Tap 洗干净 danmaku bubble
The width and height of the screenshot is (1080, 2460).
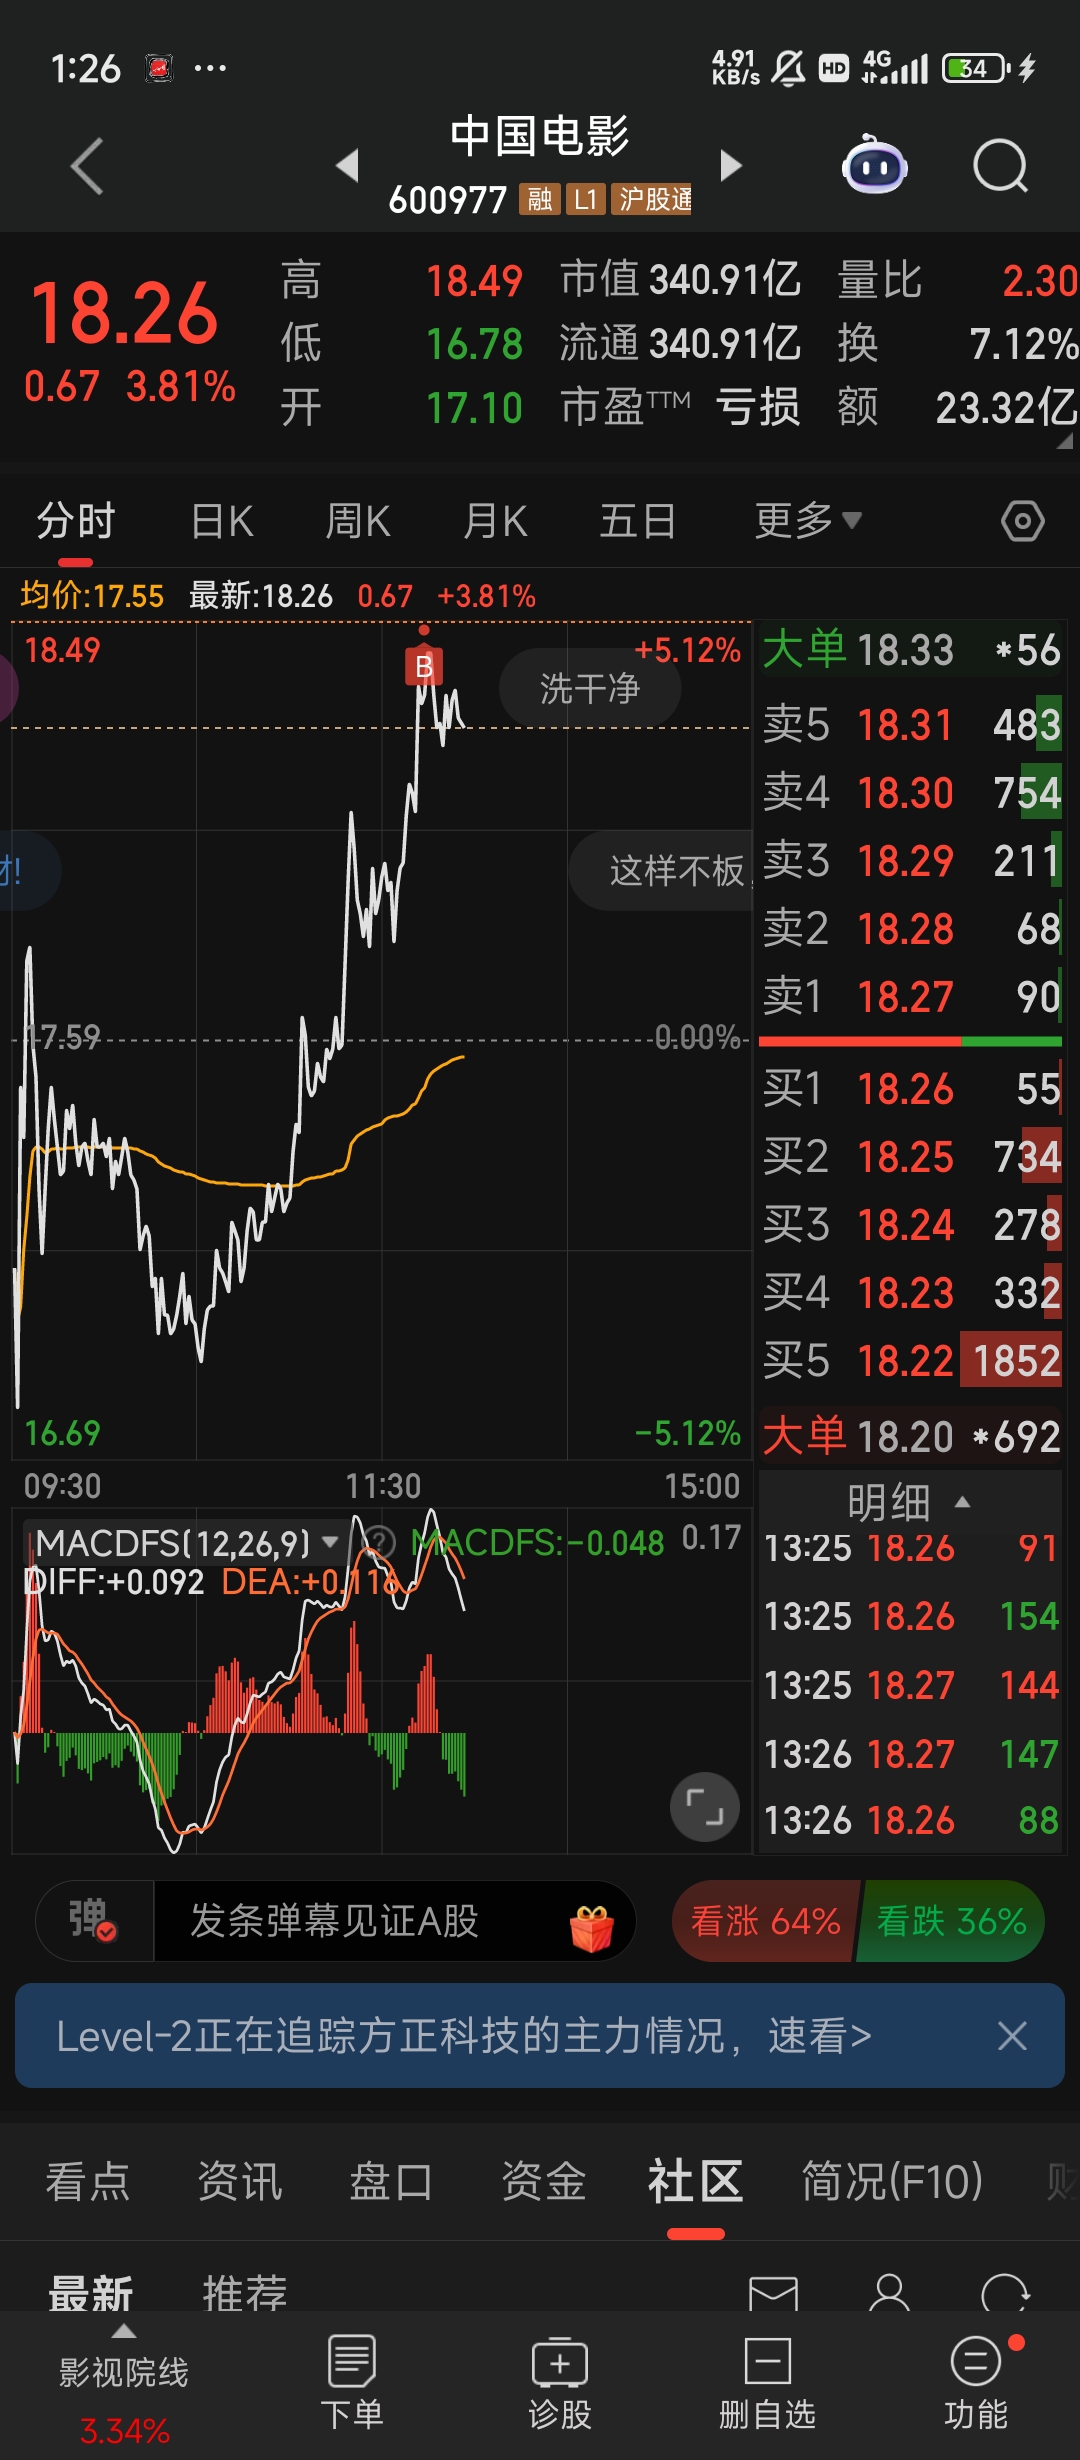coord(590,688)
